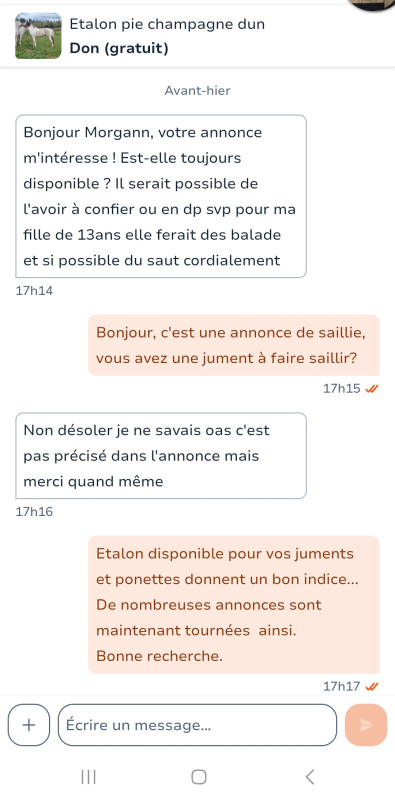The image size is (395, 800).
Task: Tap the plus attachment button
Action: coord(29,724)
